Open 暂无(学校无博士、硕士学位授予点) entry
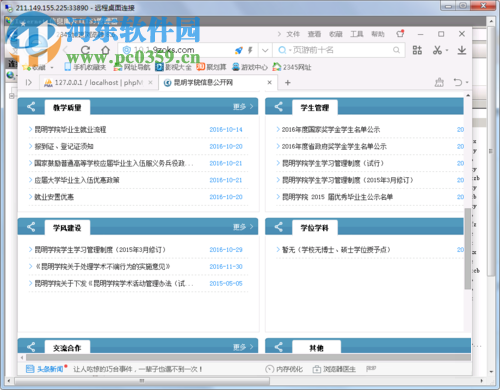This screenshot has width=500, height=390. tap(336, 250)
